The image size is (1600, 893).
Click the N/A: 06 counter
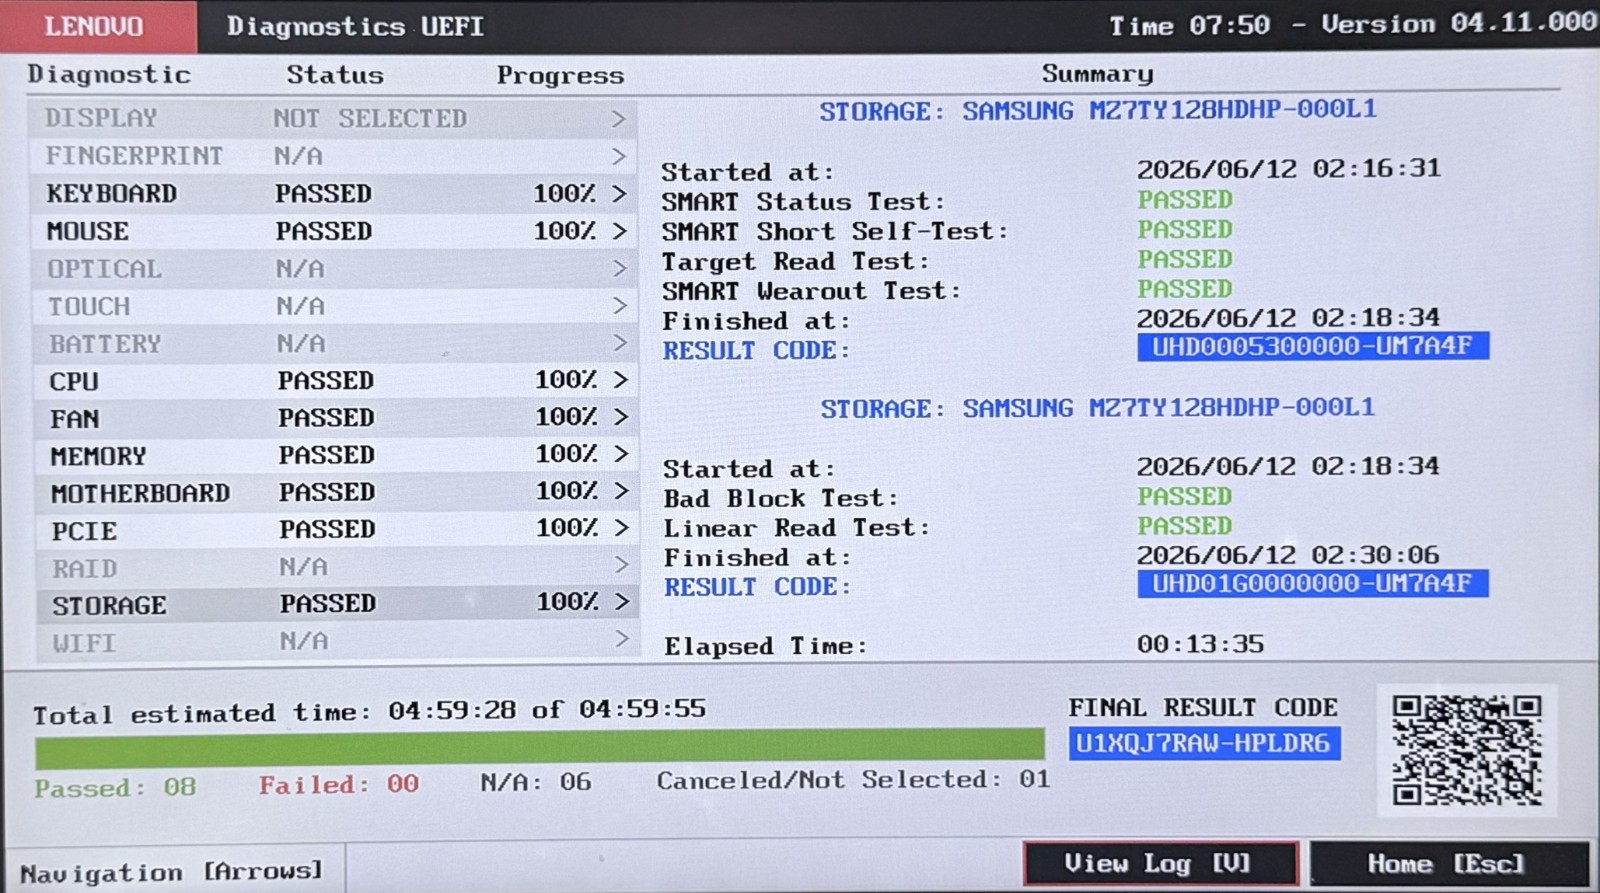536,782
